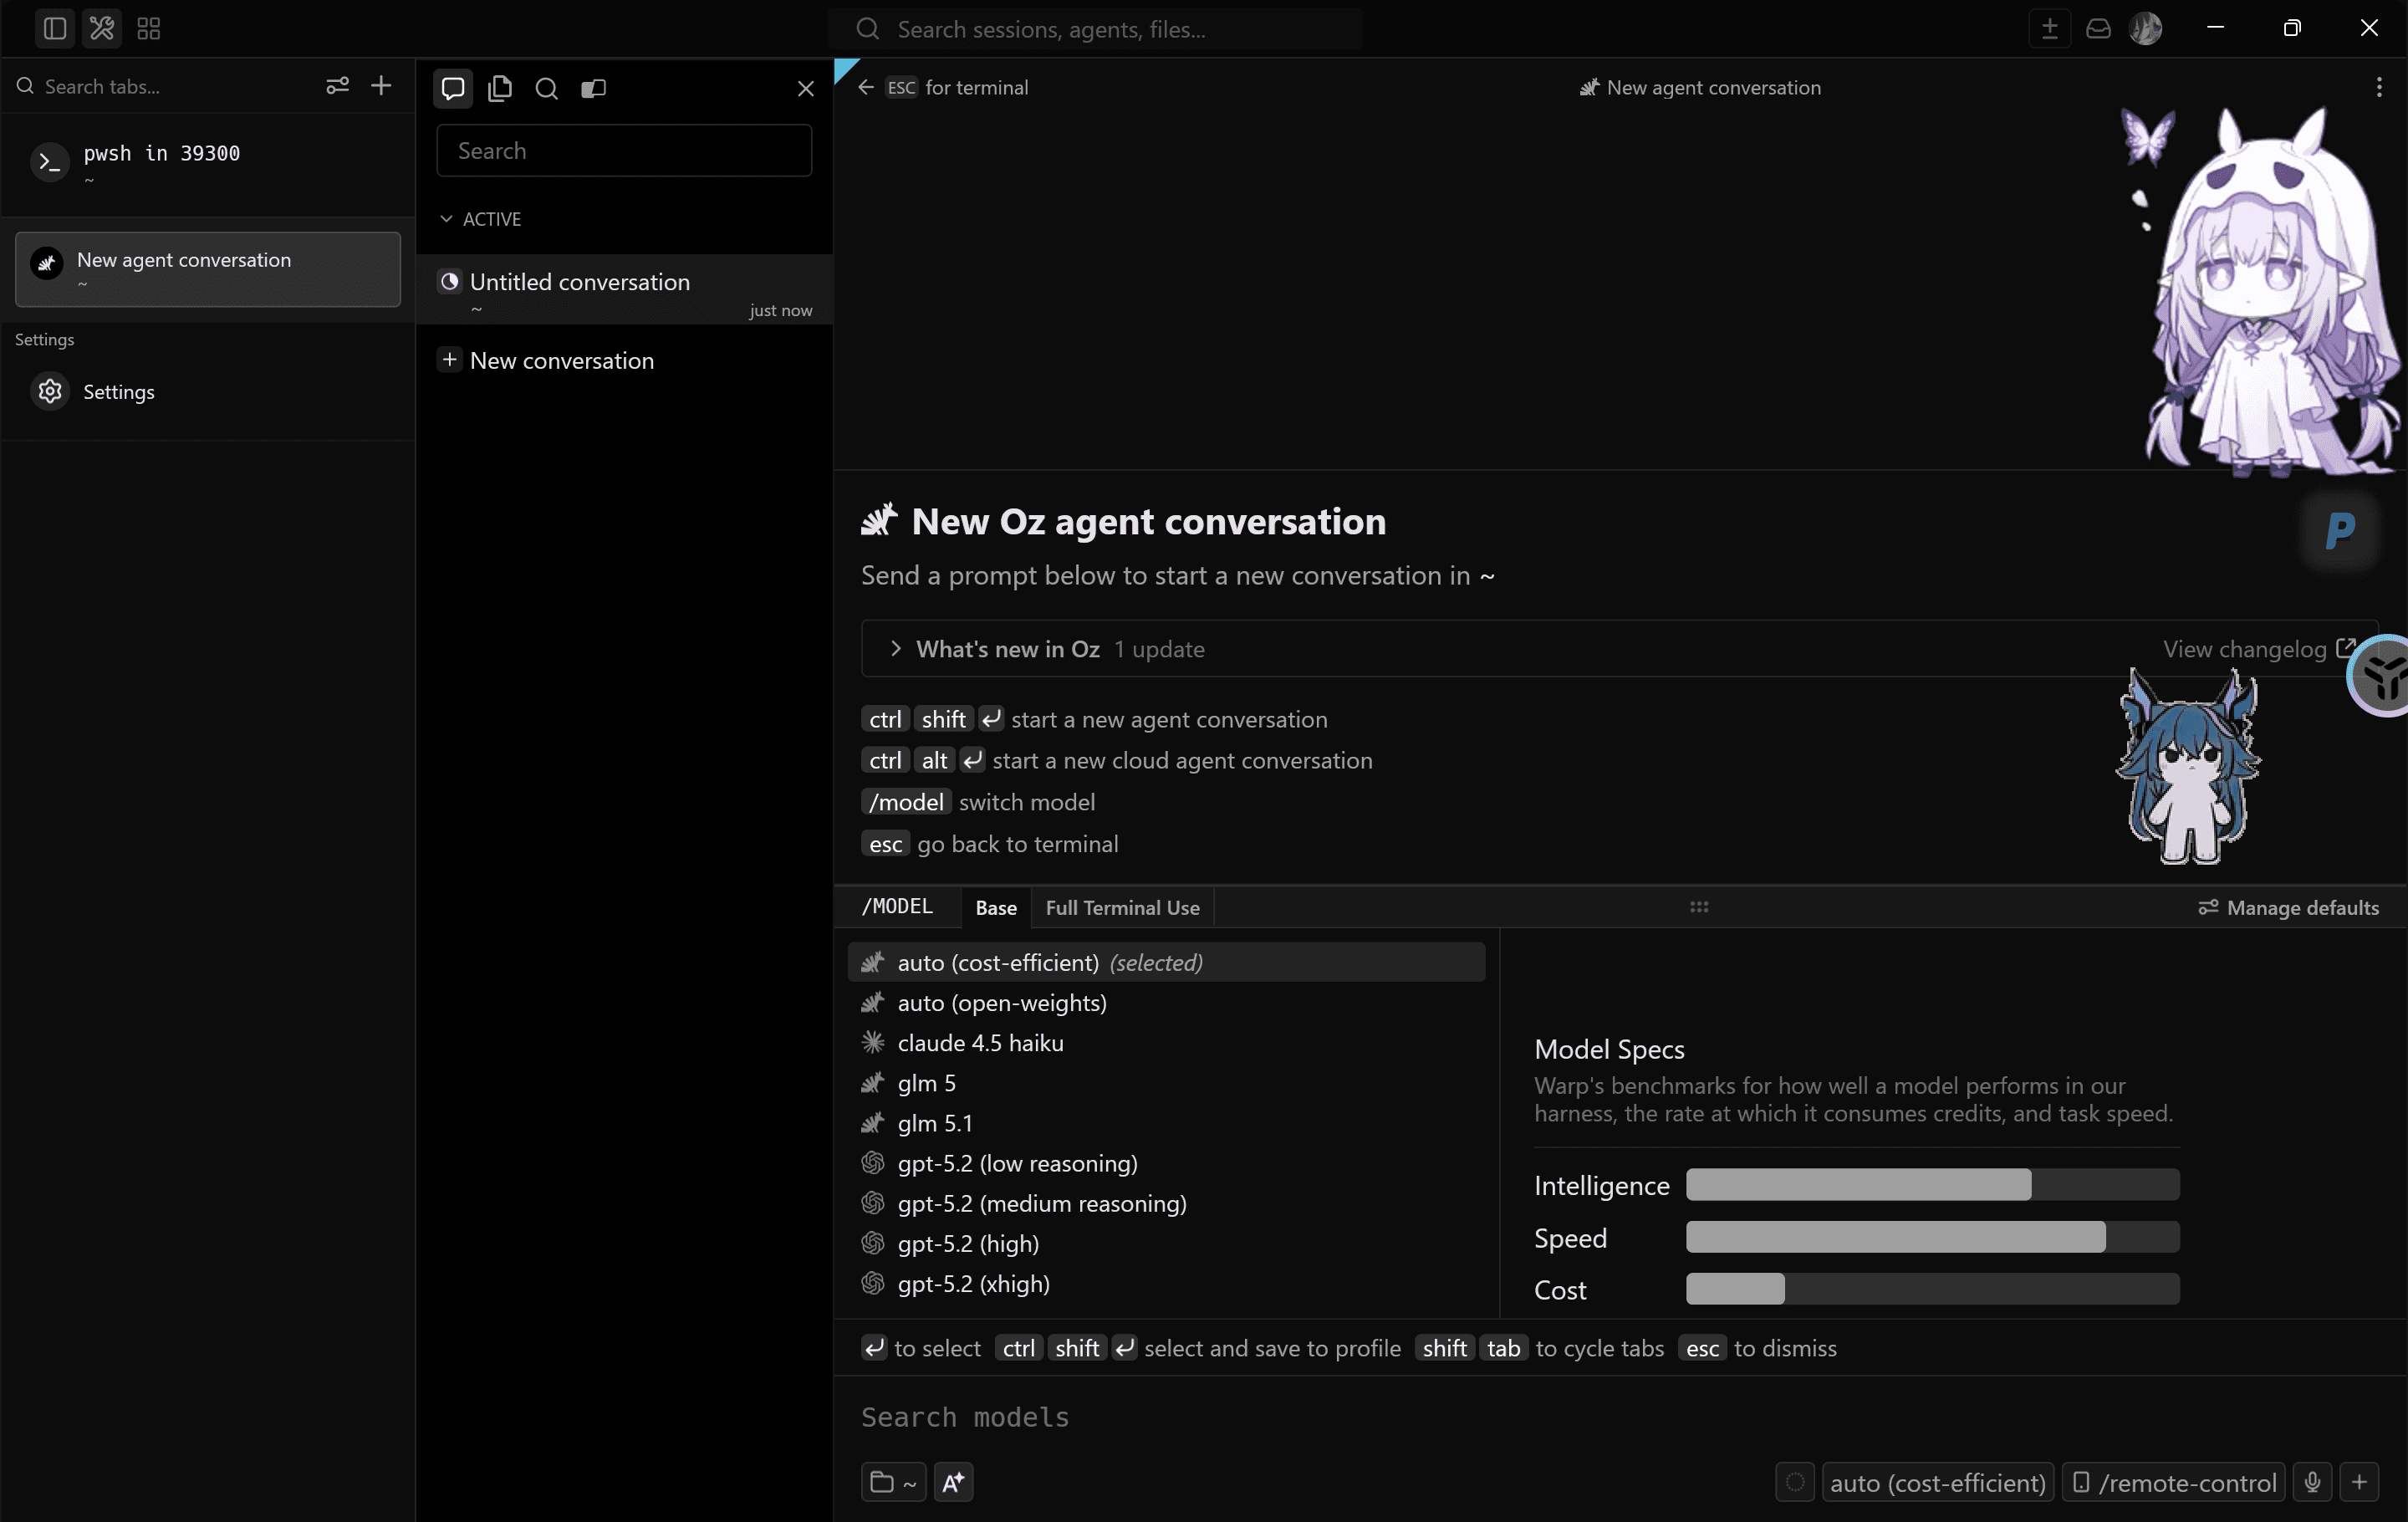Choose the auto (open-weights) model
This screenshot has width=2408, height=1522.
pyautogui.click(x=1166, y=1002)
